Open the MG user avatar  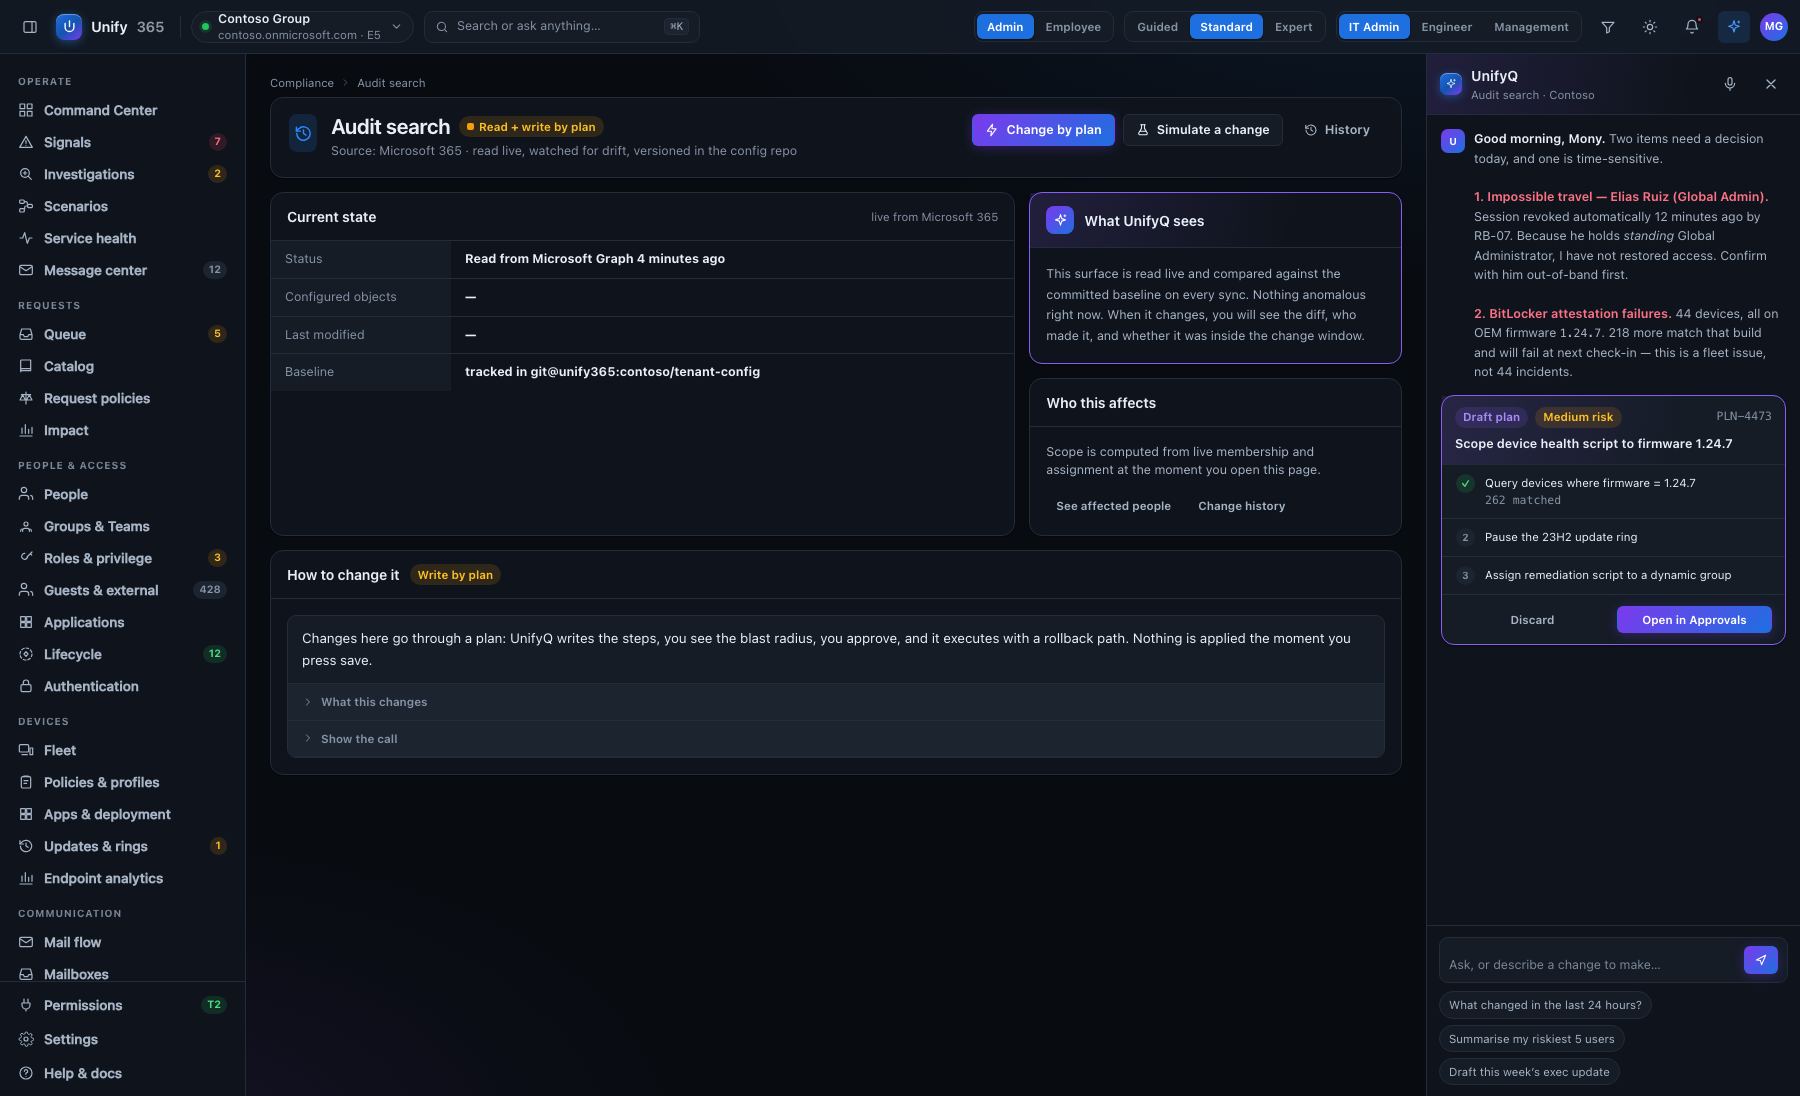click(x=1774, y=27)
